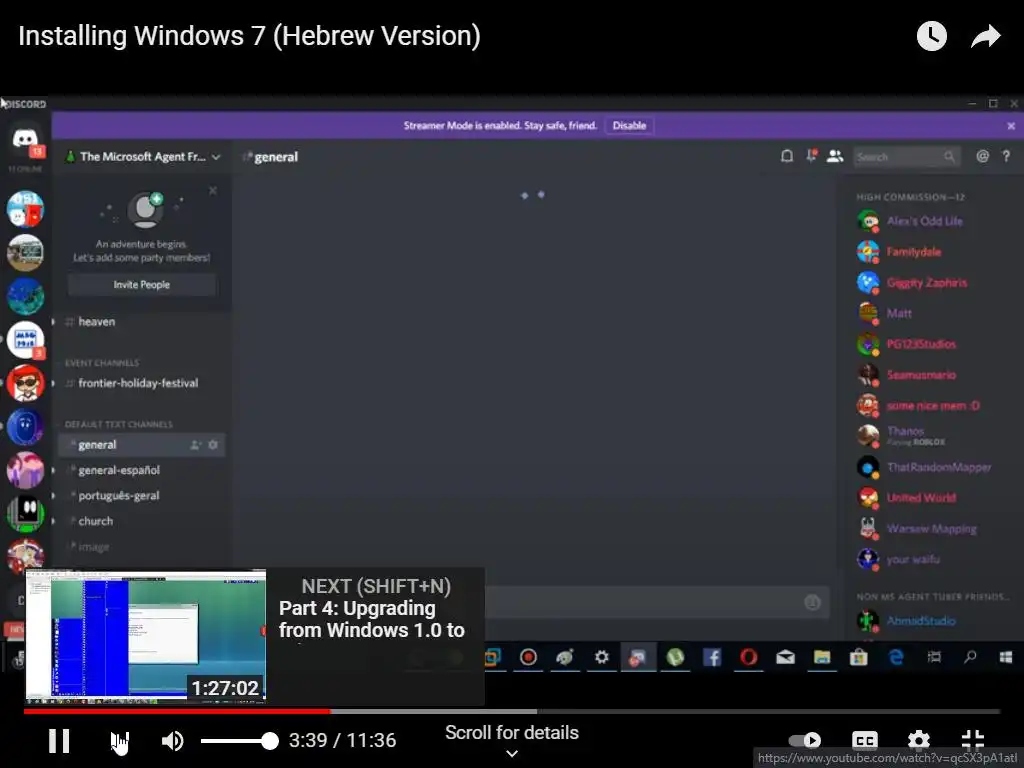This screenshot has height=768, width=1024.
Task: Click the Windows Start button
Action: click(1006, 657)
